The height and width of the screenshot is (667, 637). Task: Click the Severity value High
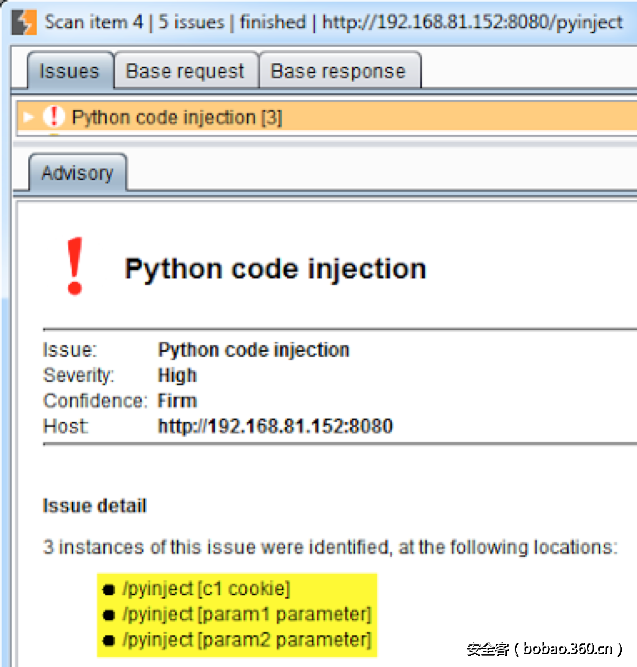pos(177,376)
